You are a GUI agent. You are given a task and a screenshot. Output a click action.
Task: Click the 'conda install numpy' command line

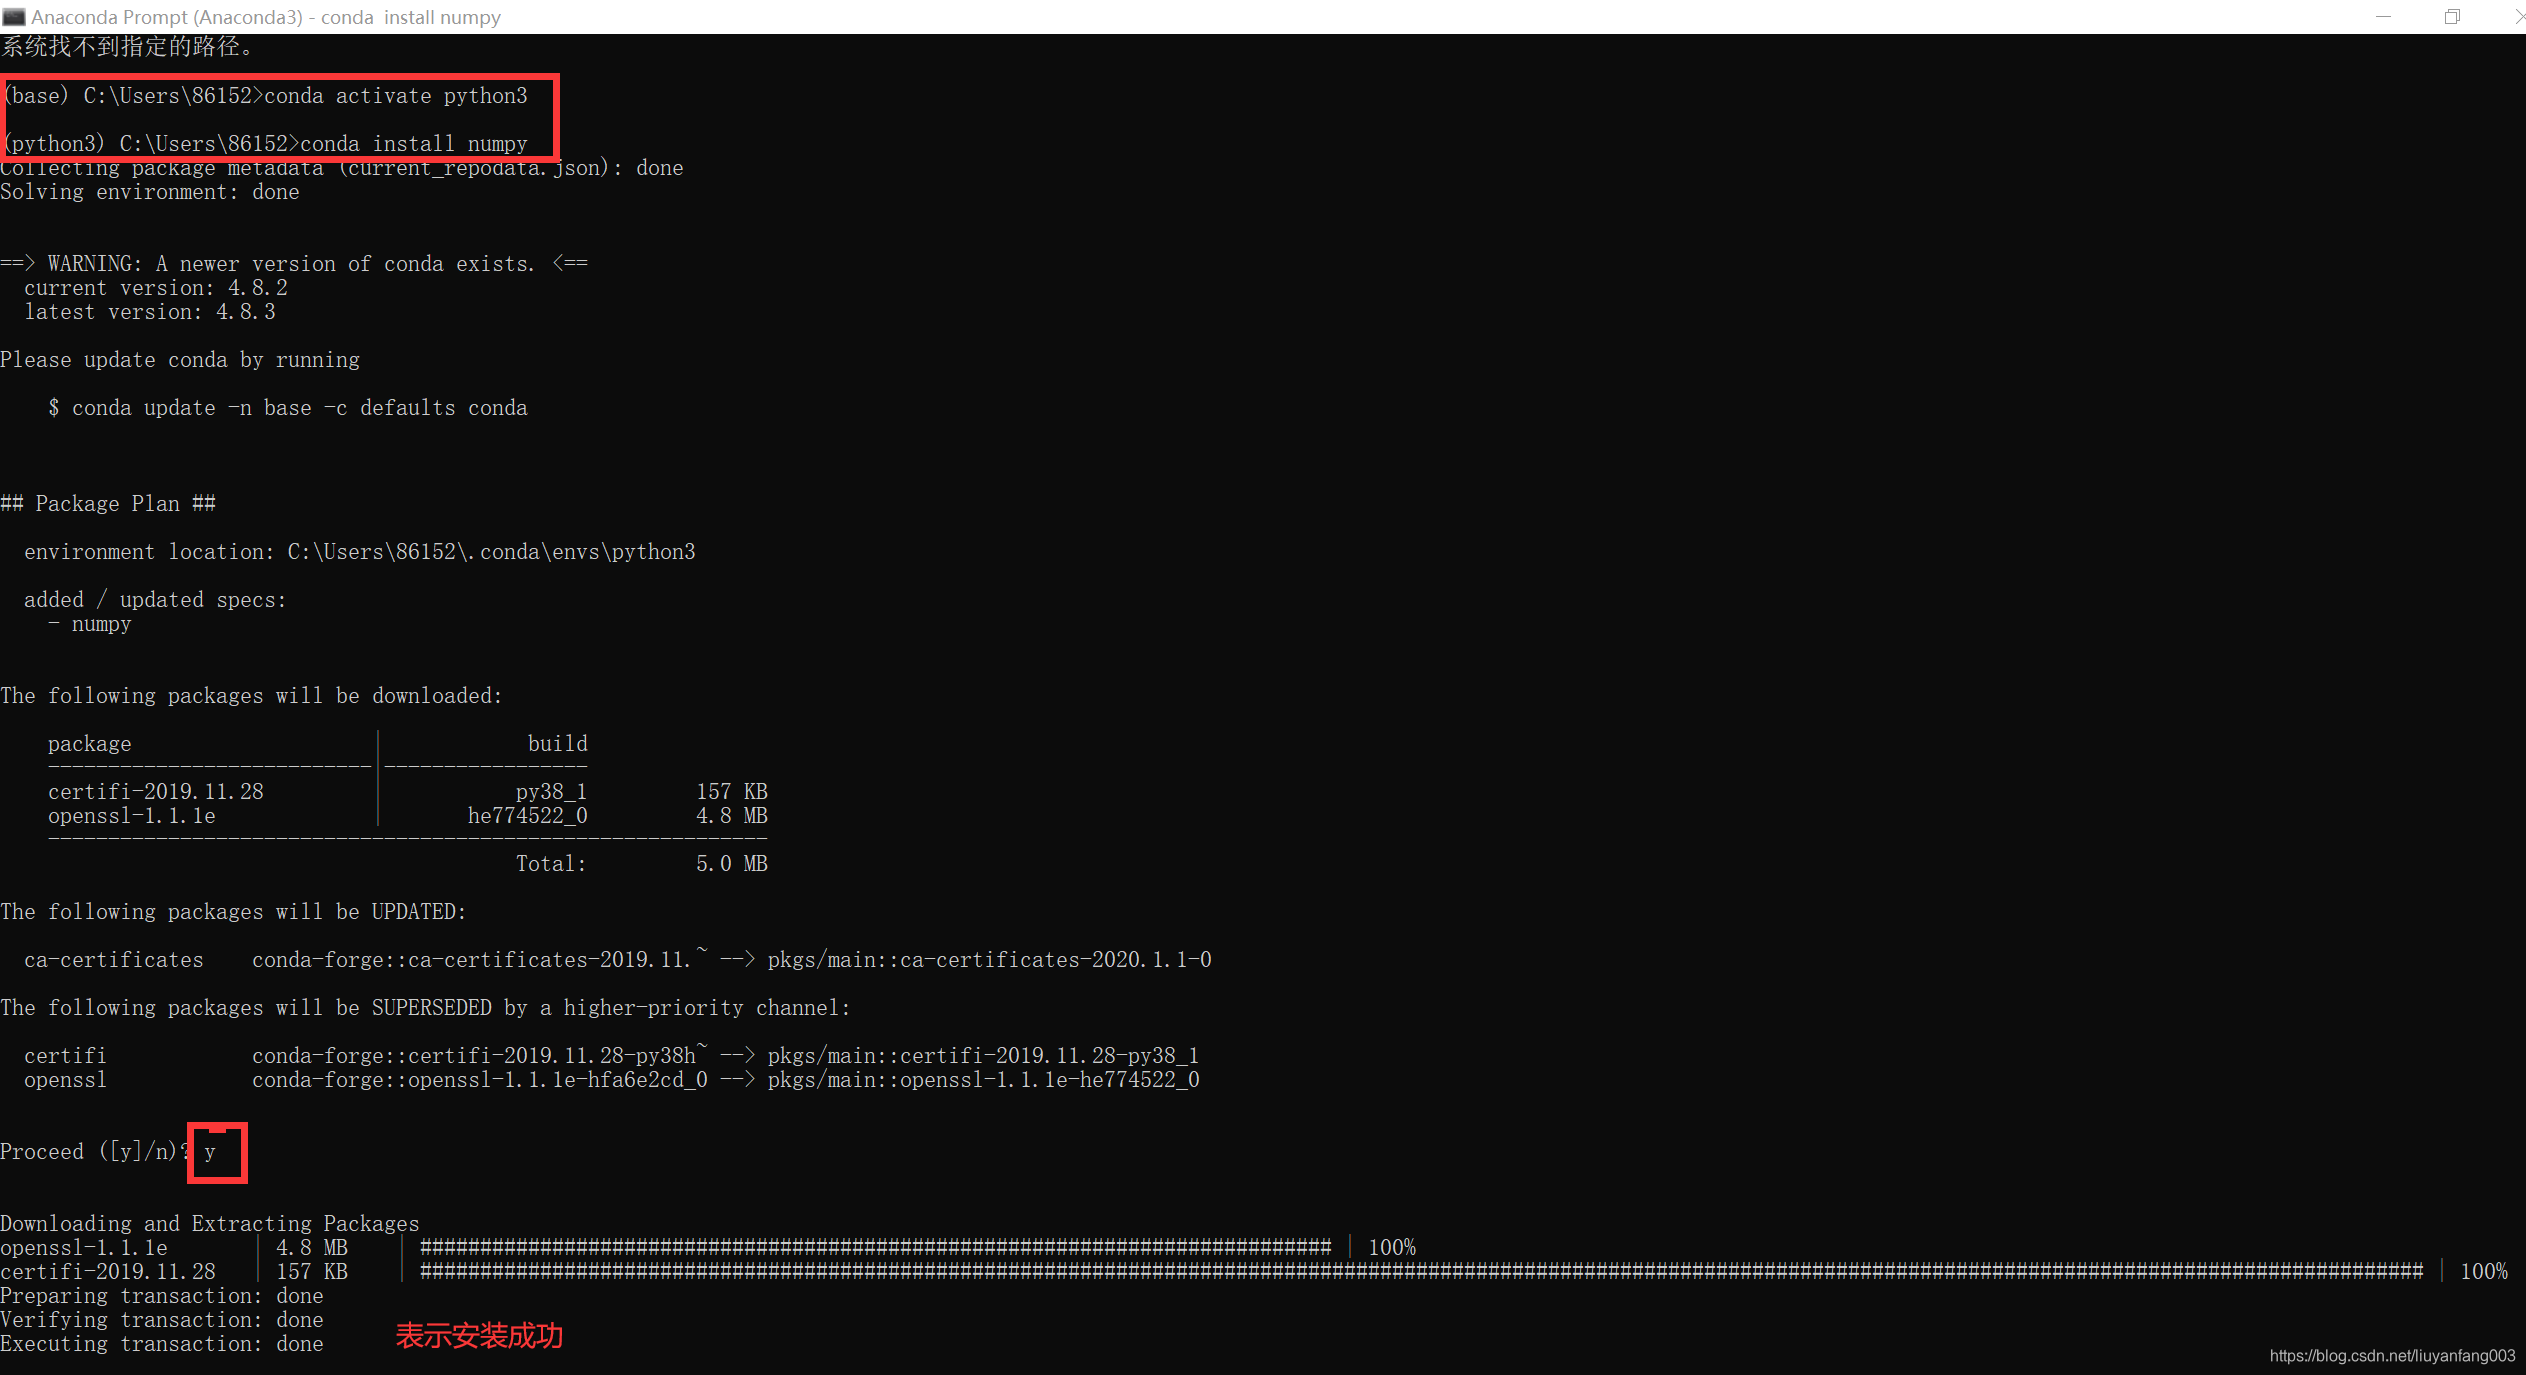412,144
